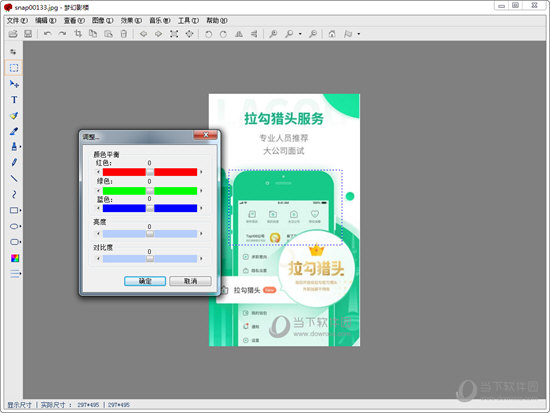Viewport: 550px width, 413px height.
Task: Click the Paste toolbar icon
Action: coord(108,34)
